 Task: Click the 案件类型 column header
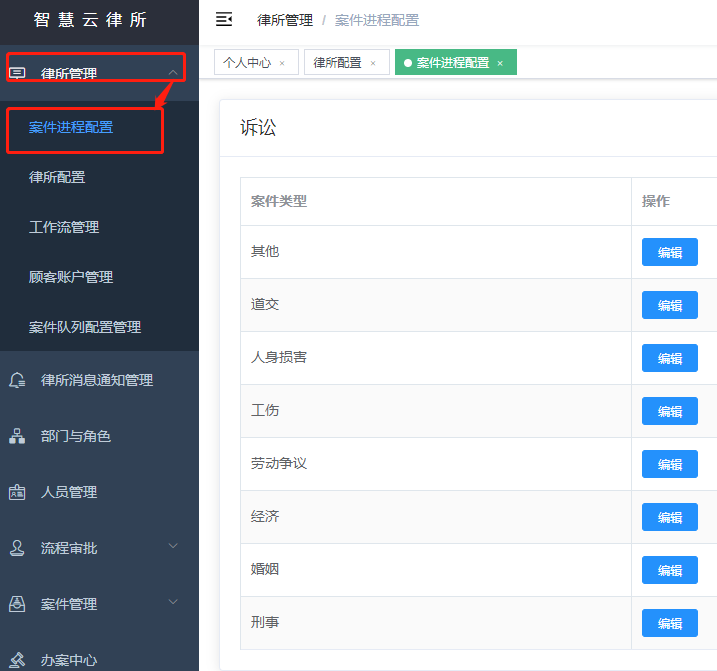tap(279, 201)
